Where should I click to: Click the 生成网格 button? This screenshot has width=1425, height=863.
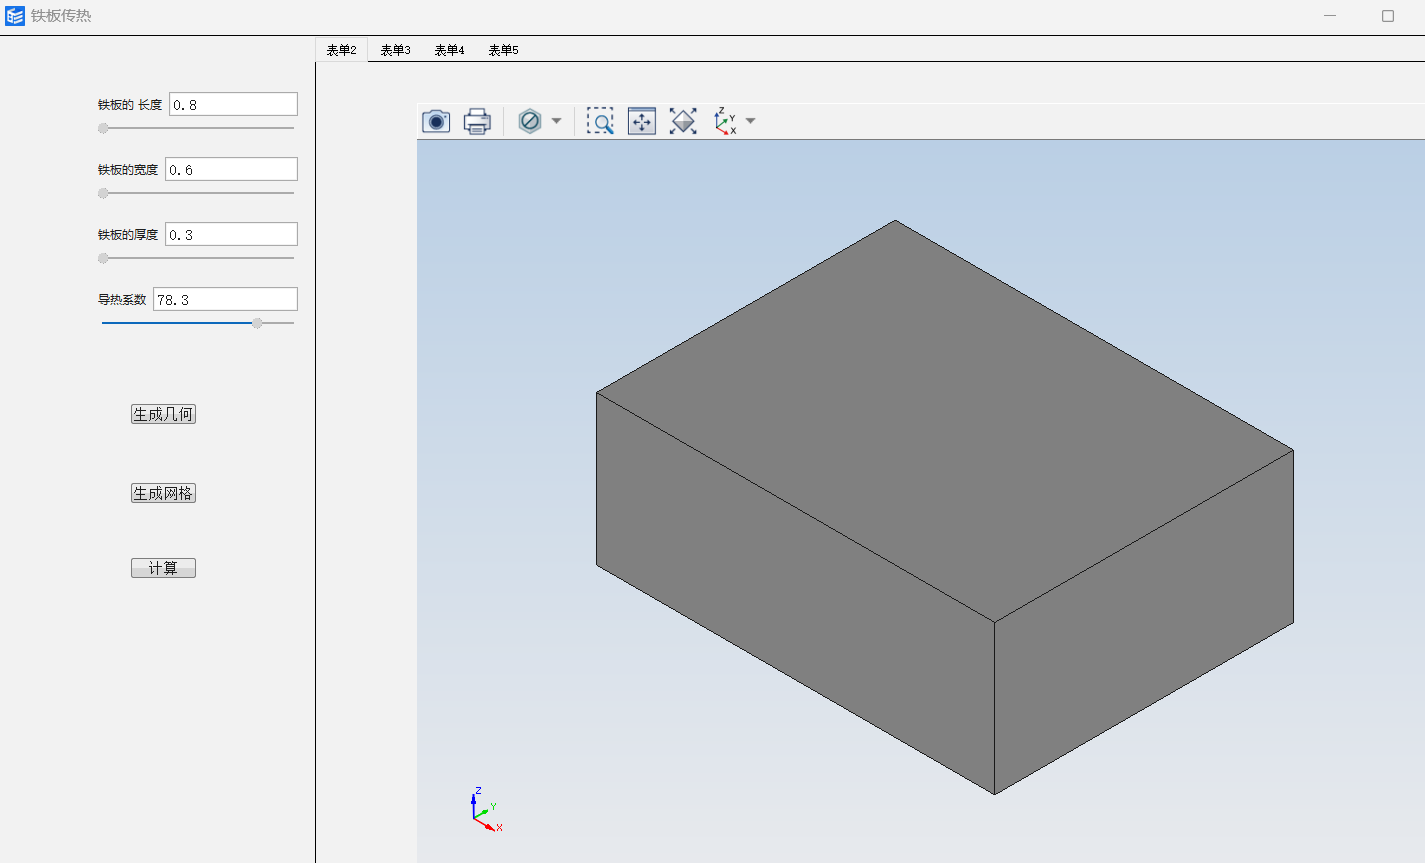click(163, 493)
